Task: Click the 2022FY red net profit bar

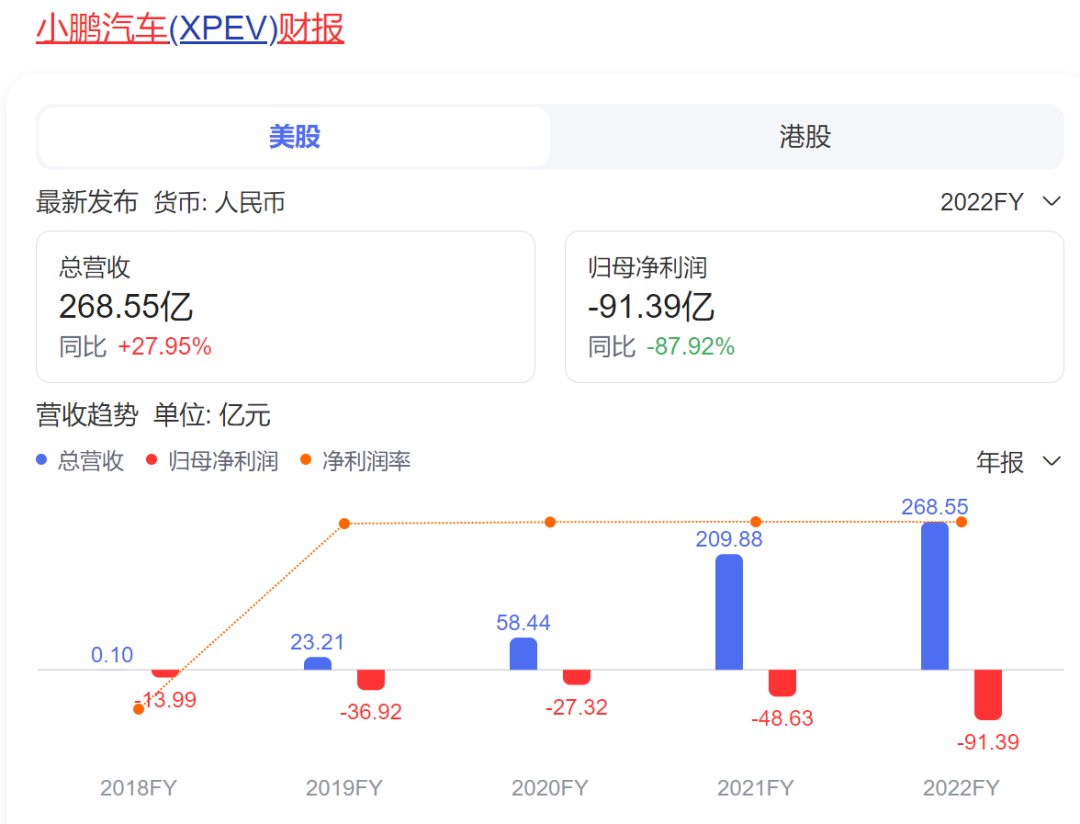Action: tap(987, 694)
